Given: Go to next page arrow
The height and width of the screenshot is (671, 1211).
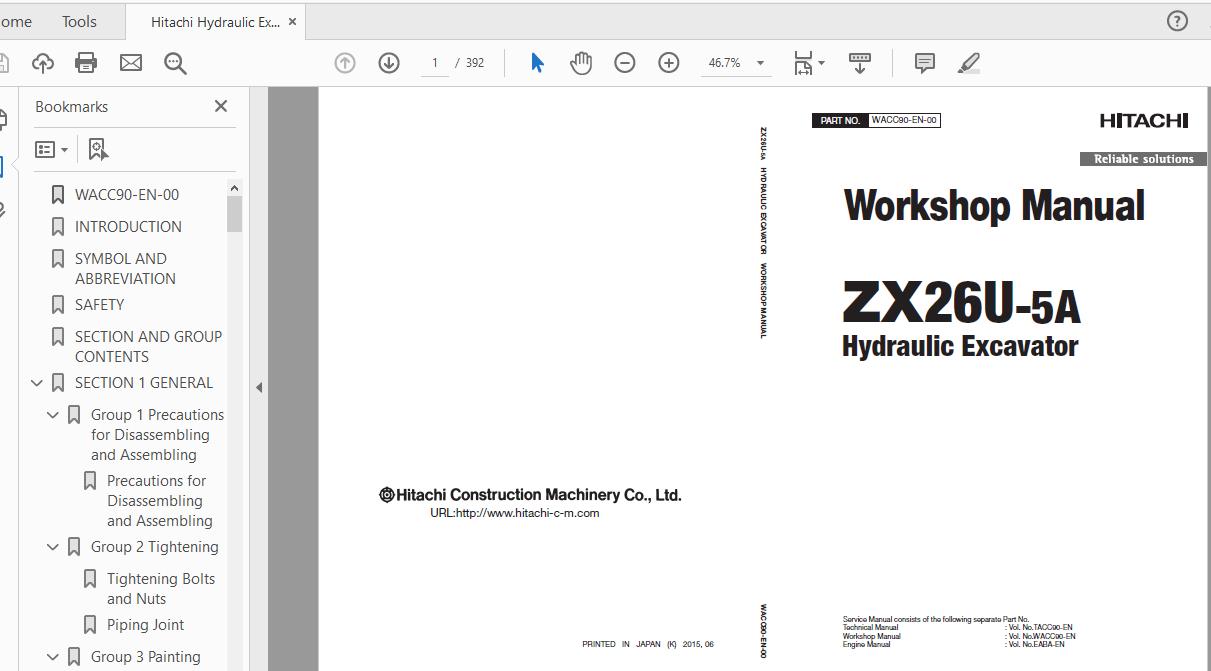Looking at the screenshot, I should (389, 63).
